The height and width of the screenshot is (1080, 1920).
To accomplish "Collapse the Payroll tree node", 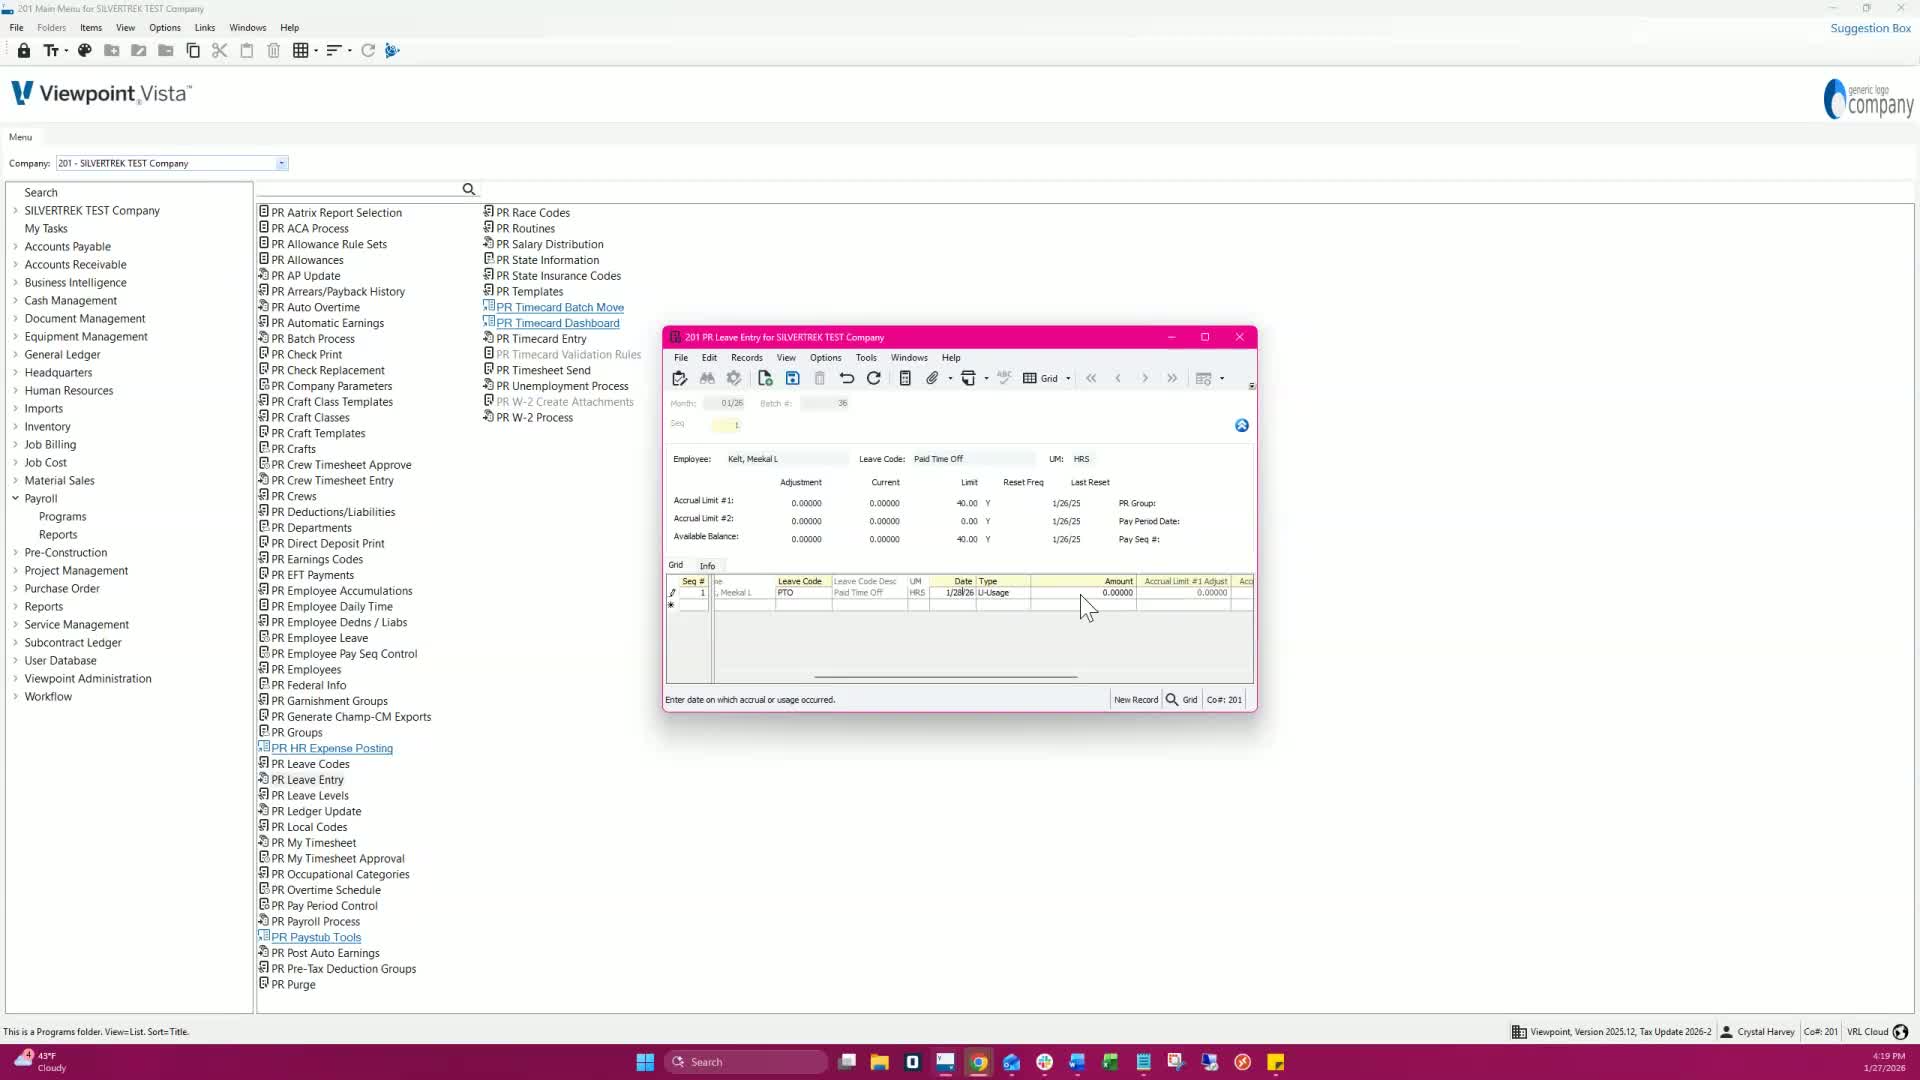I will pyautogui.click(x=15, y=498).
